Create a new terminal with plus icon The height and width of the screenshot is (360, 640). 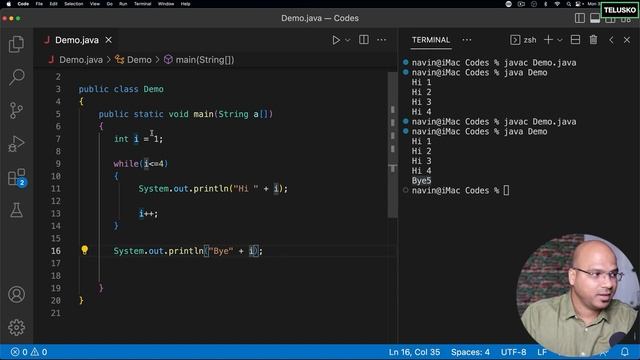click(548, 40)
